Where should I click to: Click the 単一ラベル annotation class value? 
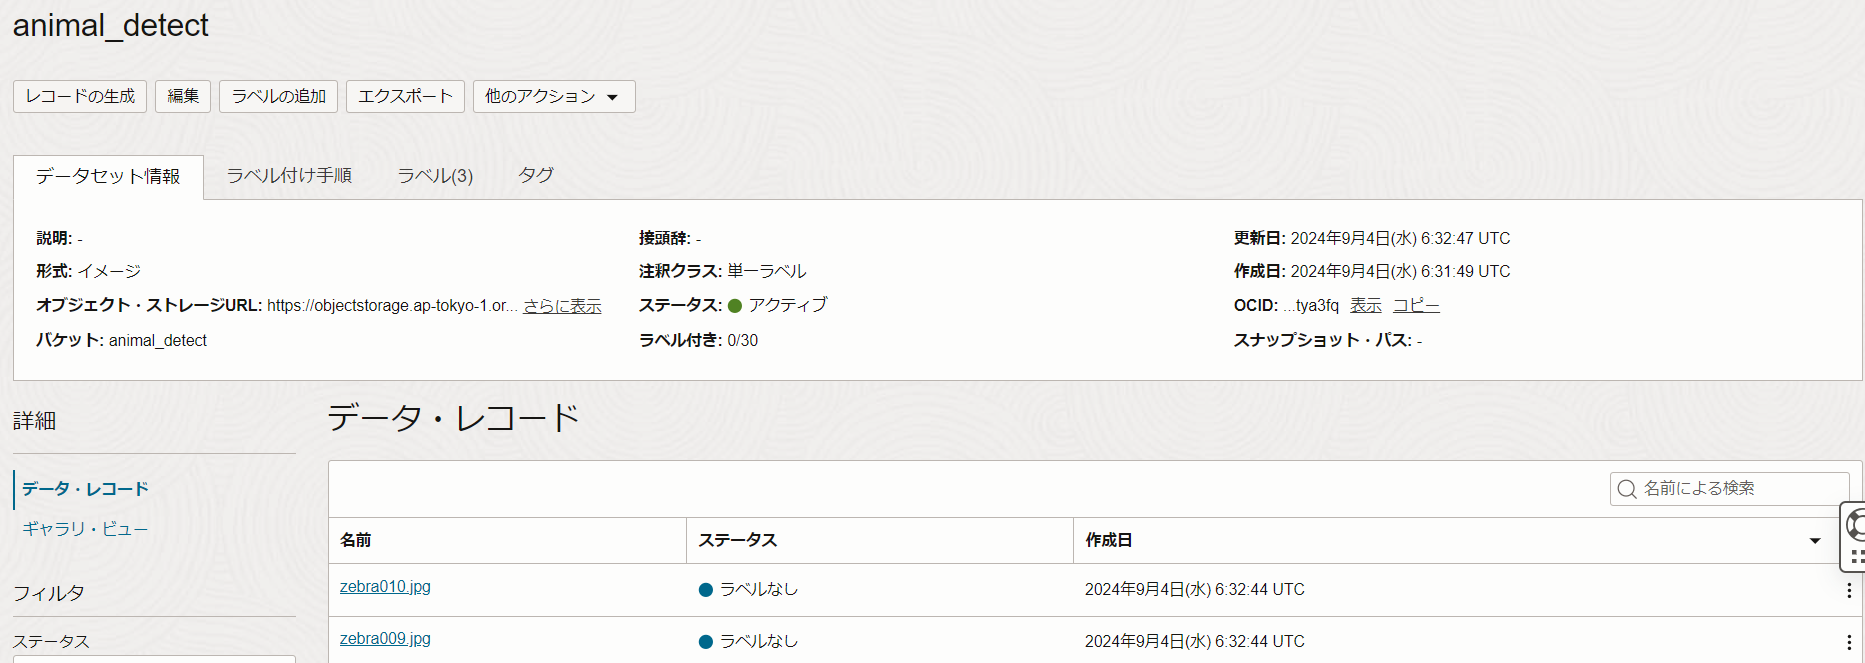(x=767, y=271)
